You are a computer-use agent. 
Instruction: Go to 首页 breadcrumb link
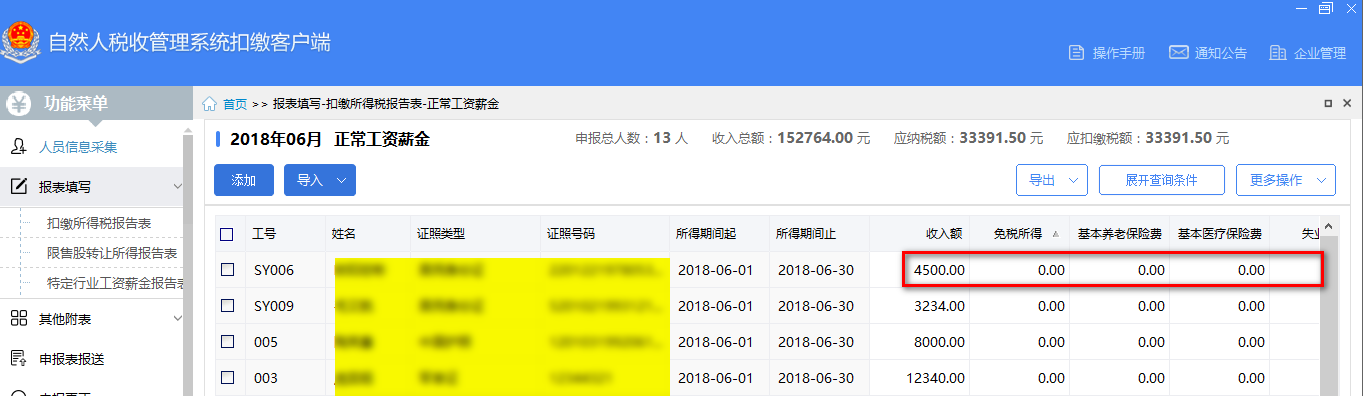click(x=235, y=104)
